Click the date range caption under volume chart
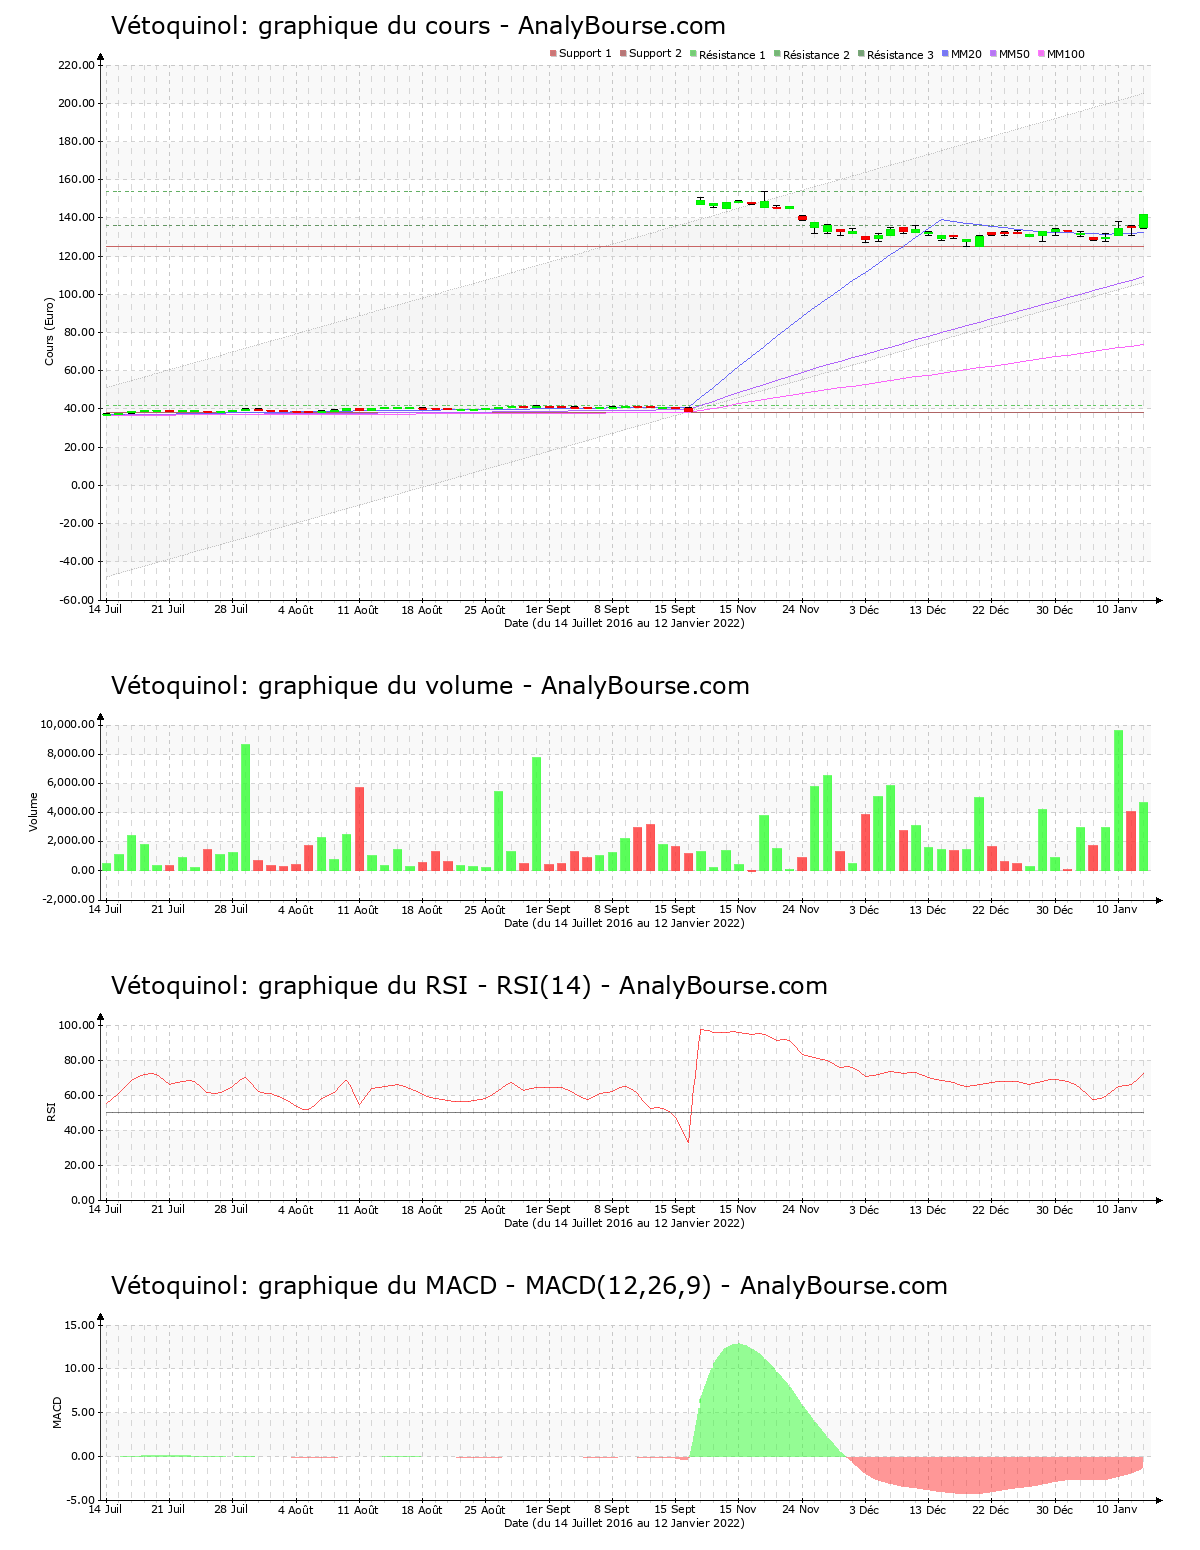The height and width of the screenshot is (1550, 1200). pos(624,923)
